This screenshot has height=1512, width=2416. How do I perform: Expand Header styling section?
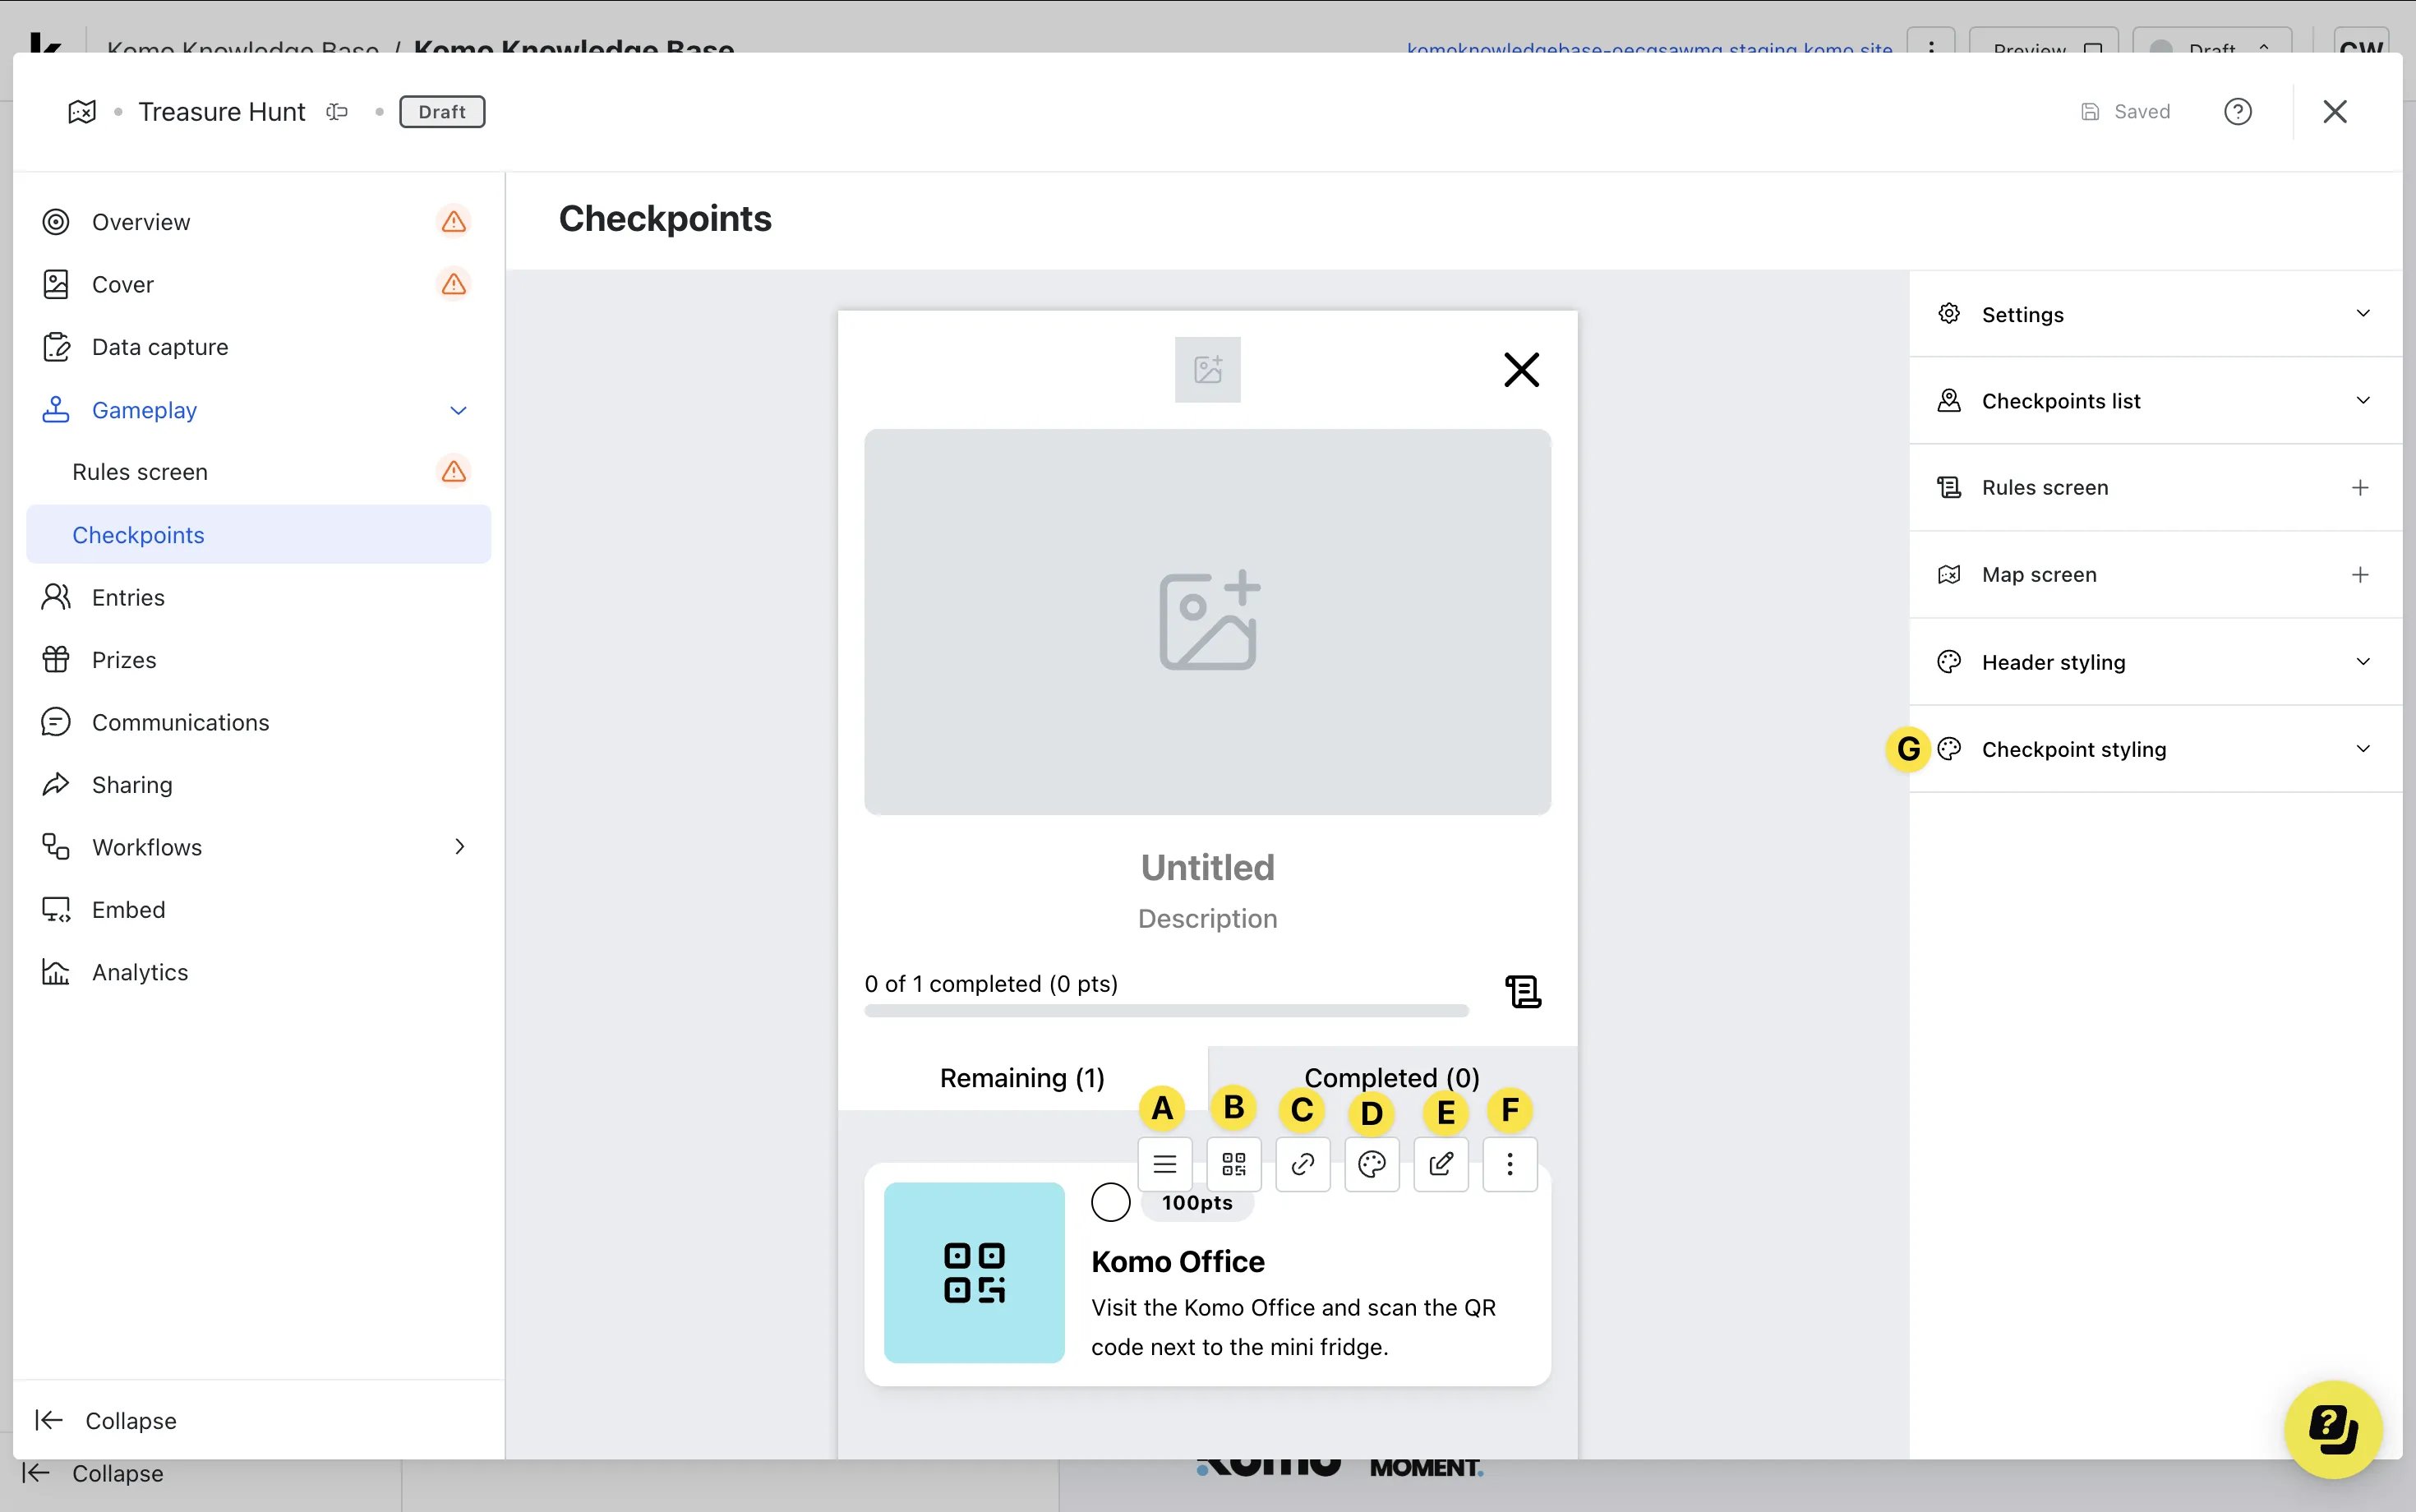coord(2155,662)
